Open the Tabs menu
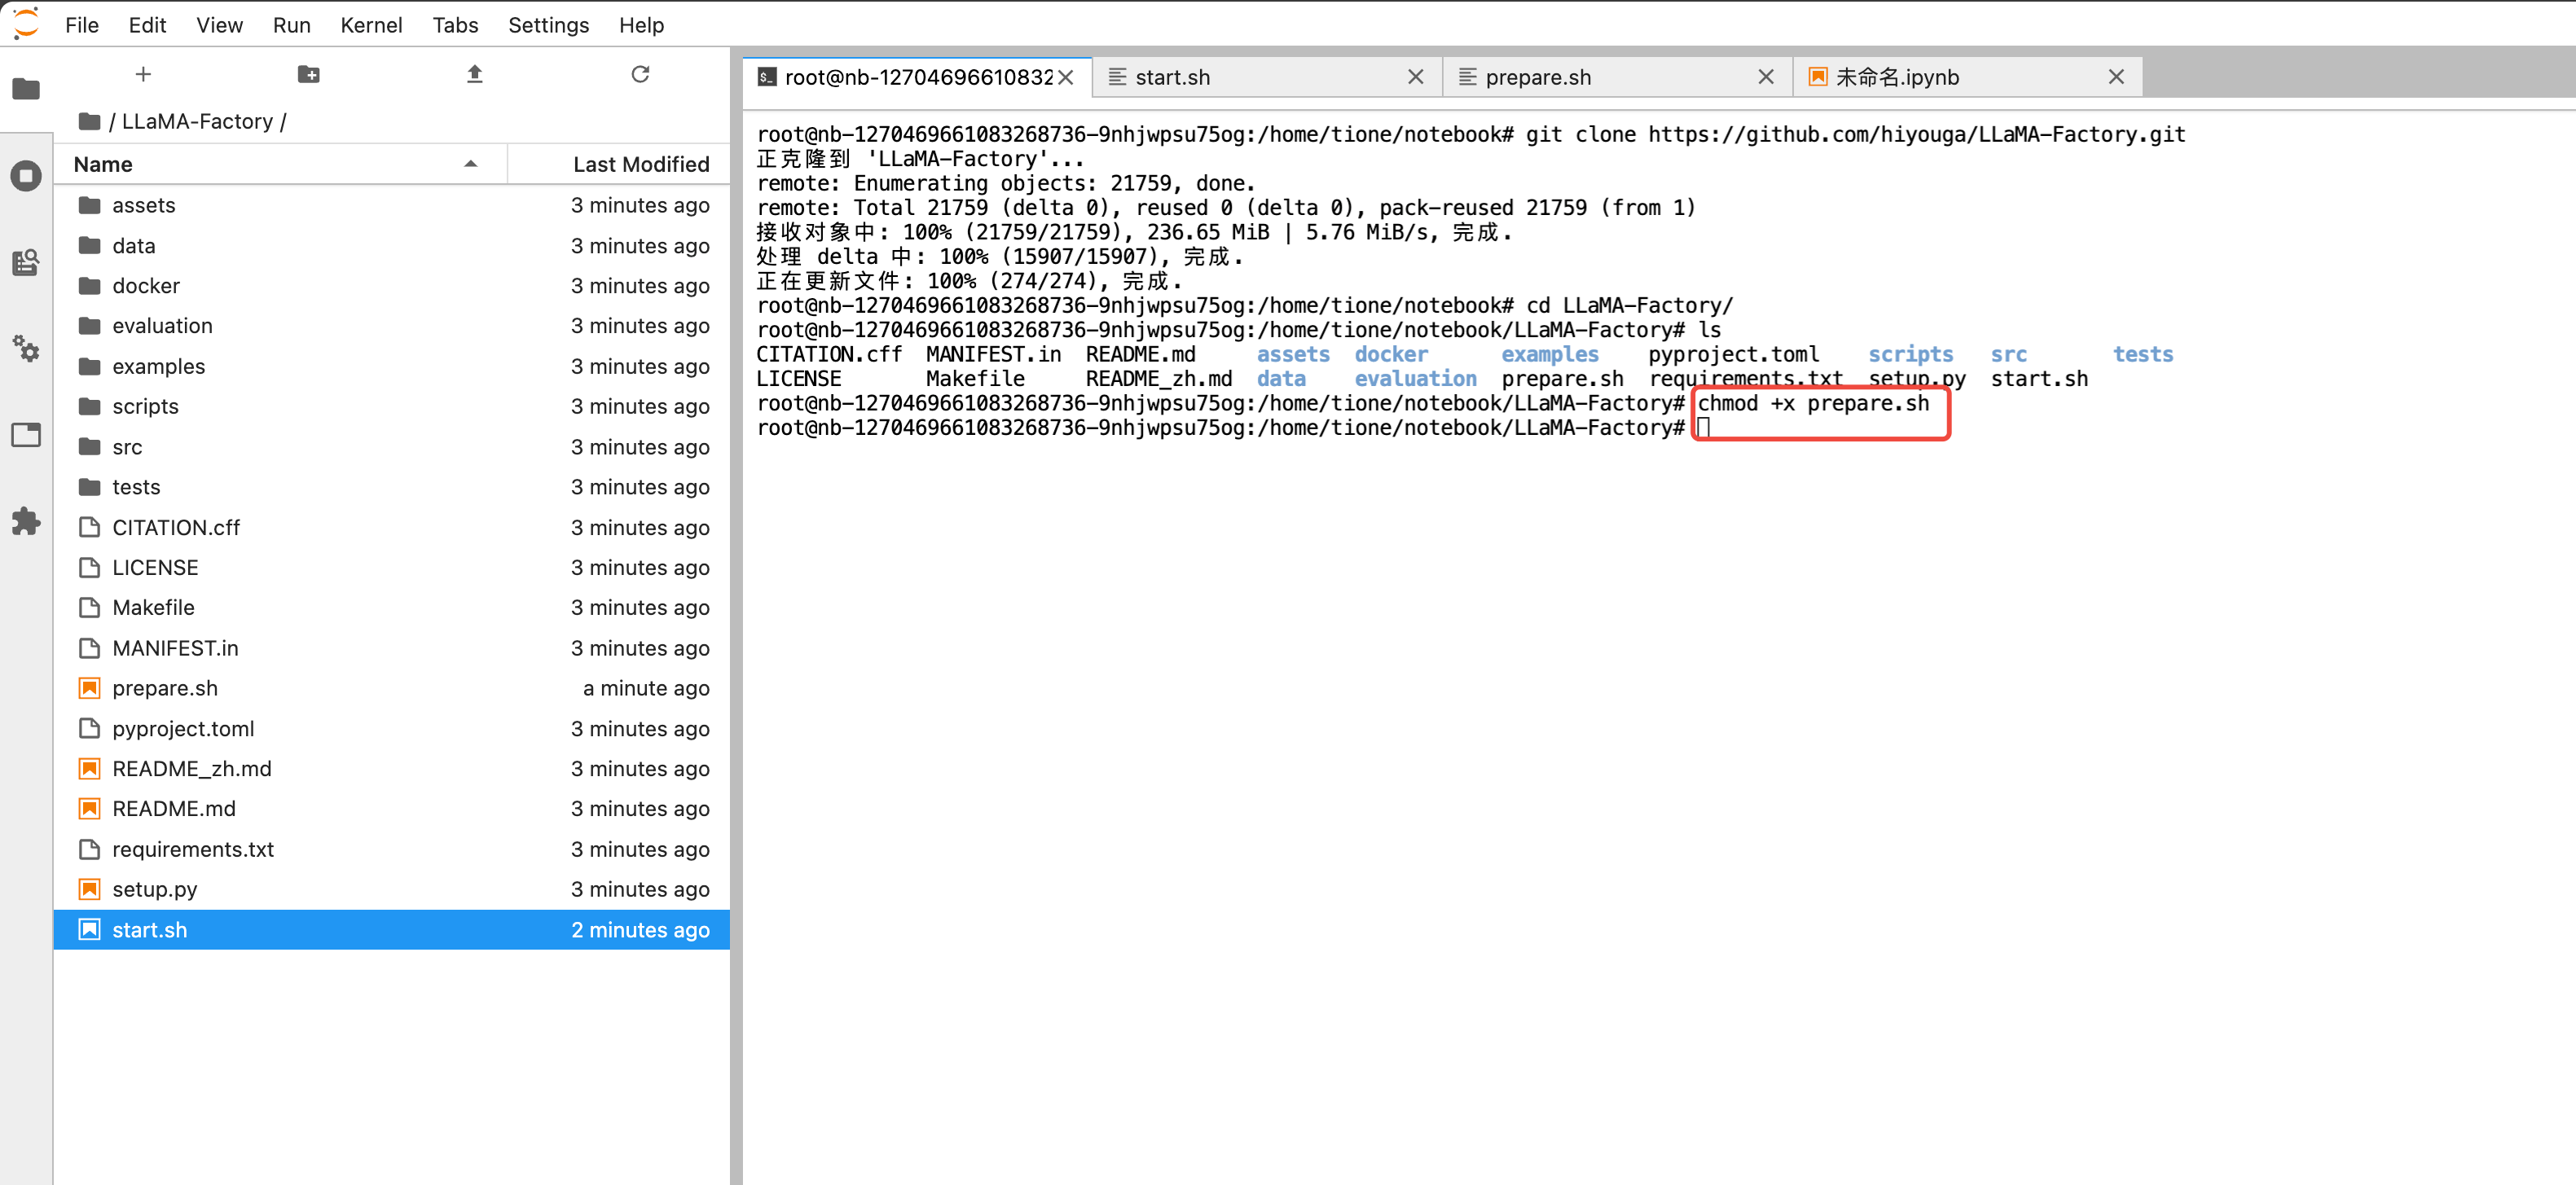The height and width of the screenshot is (1185, 2576). coord(455,25)
